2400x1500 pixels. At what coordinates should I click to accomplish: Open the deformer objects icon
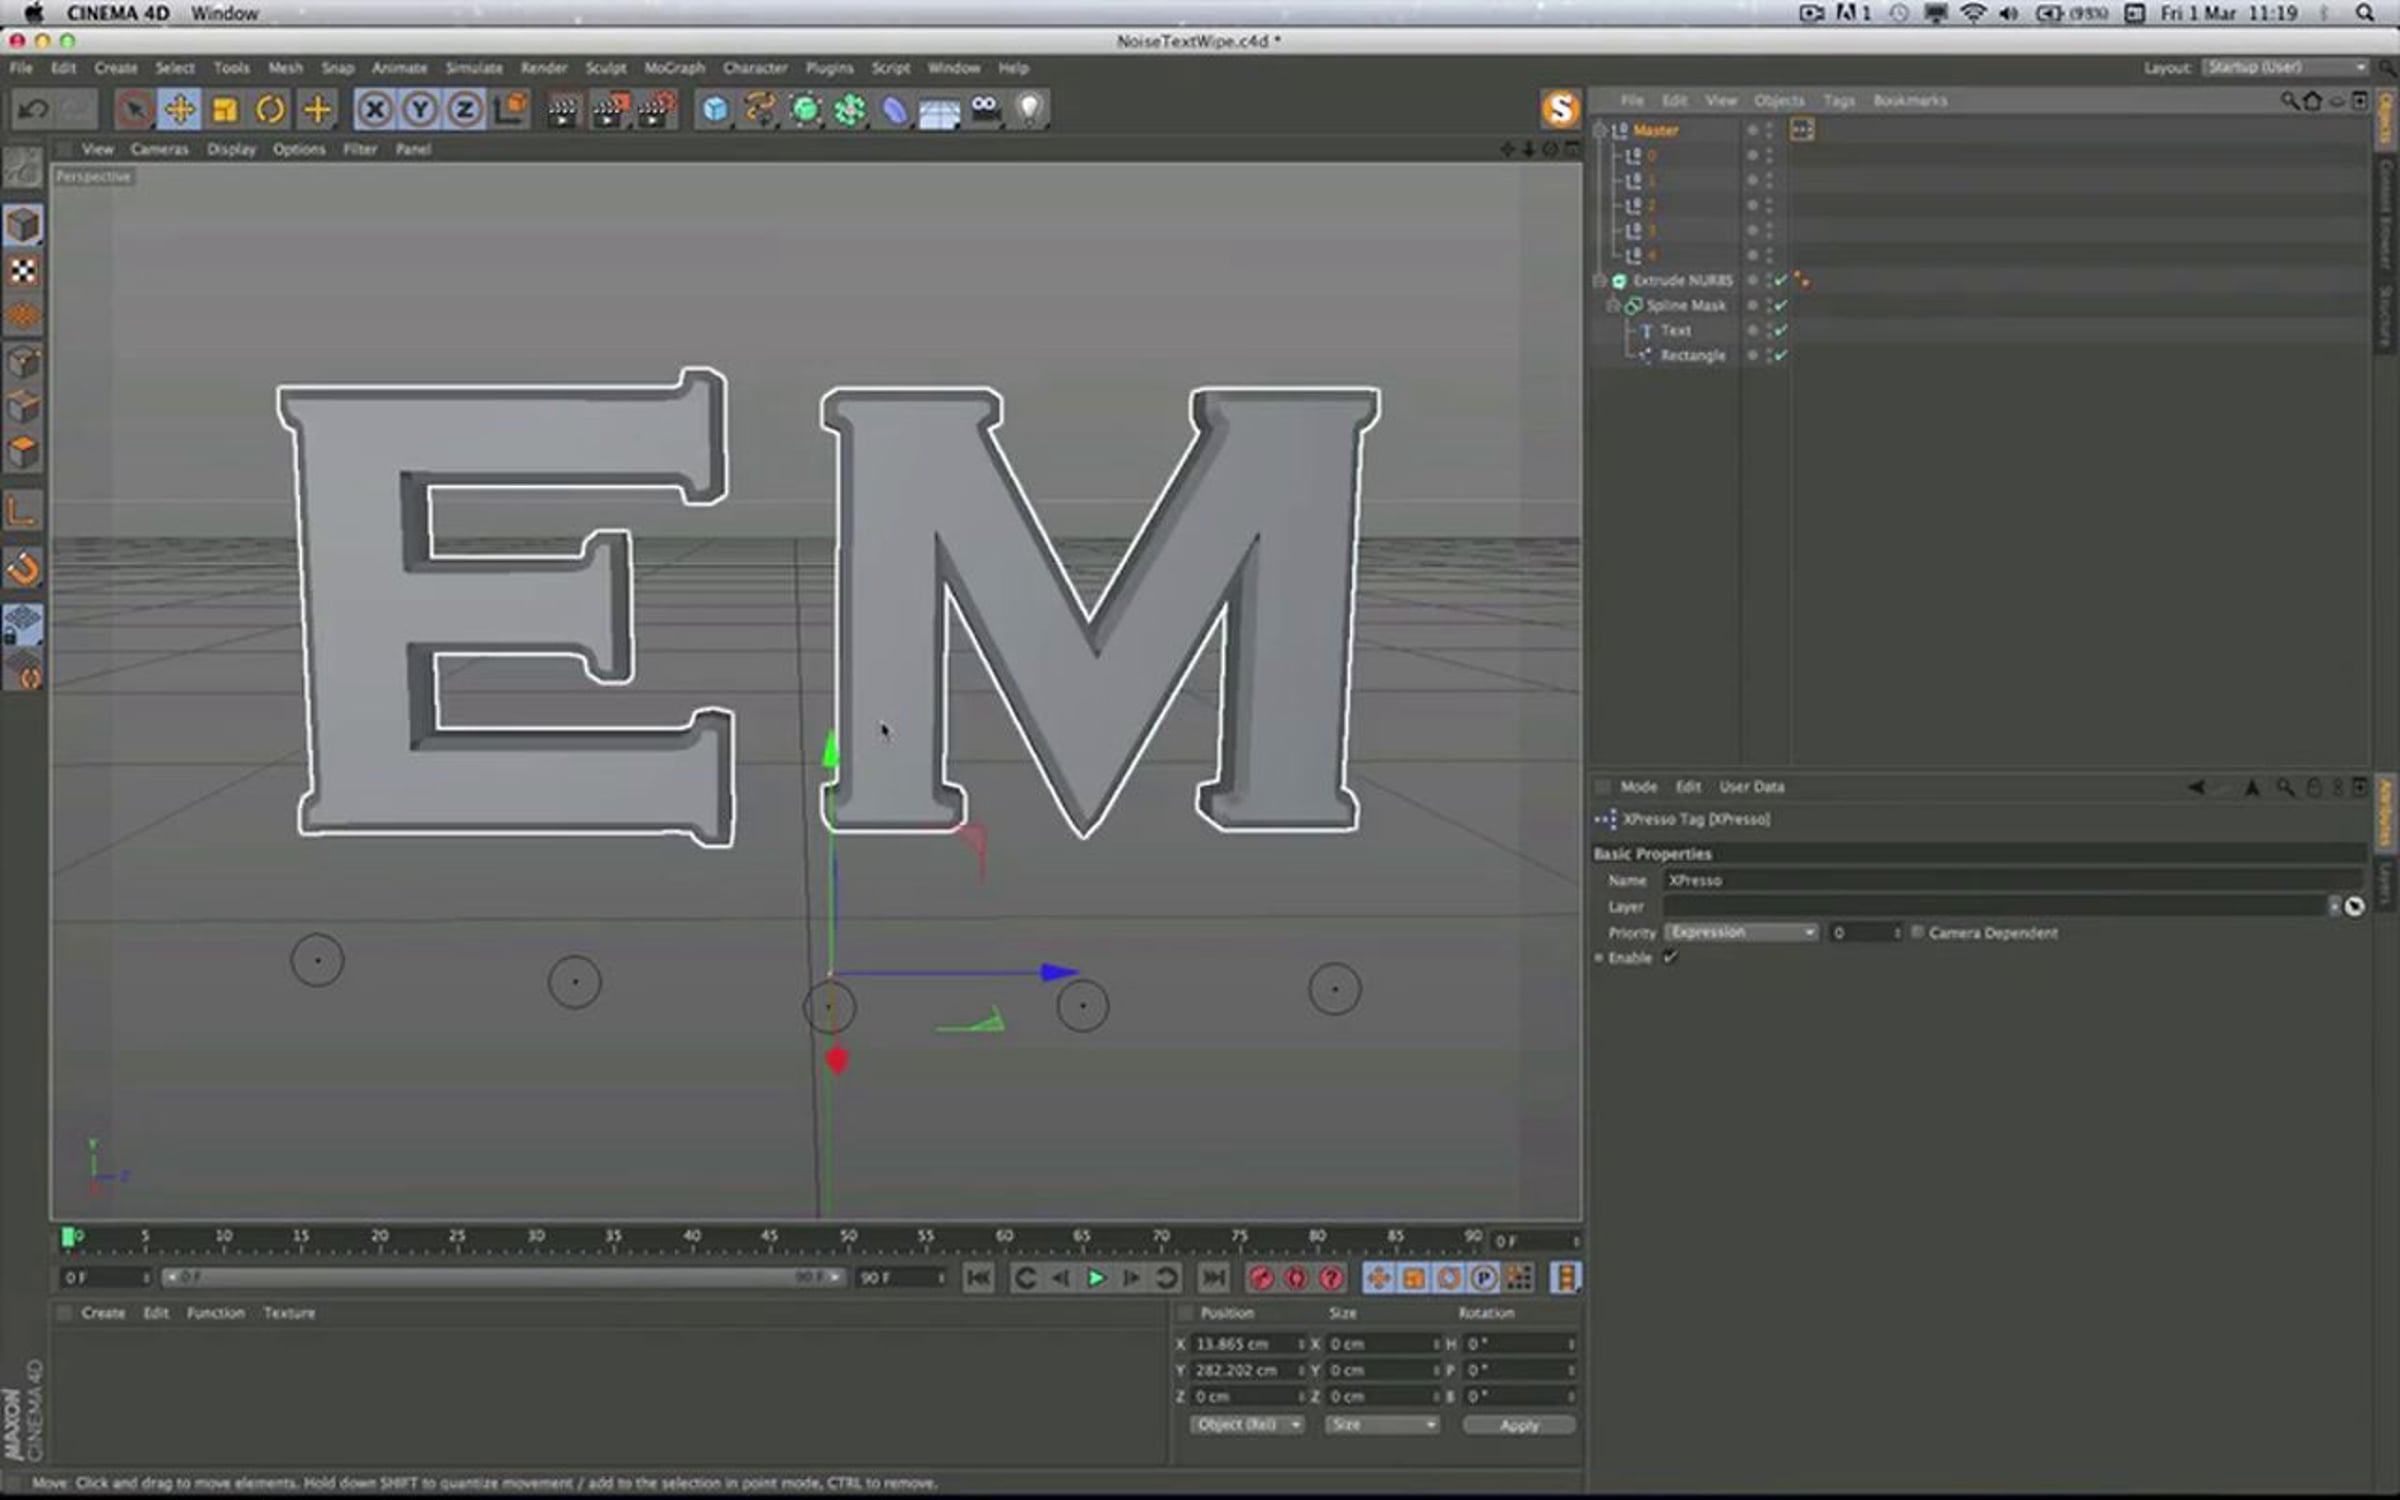[895, 109]
